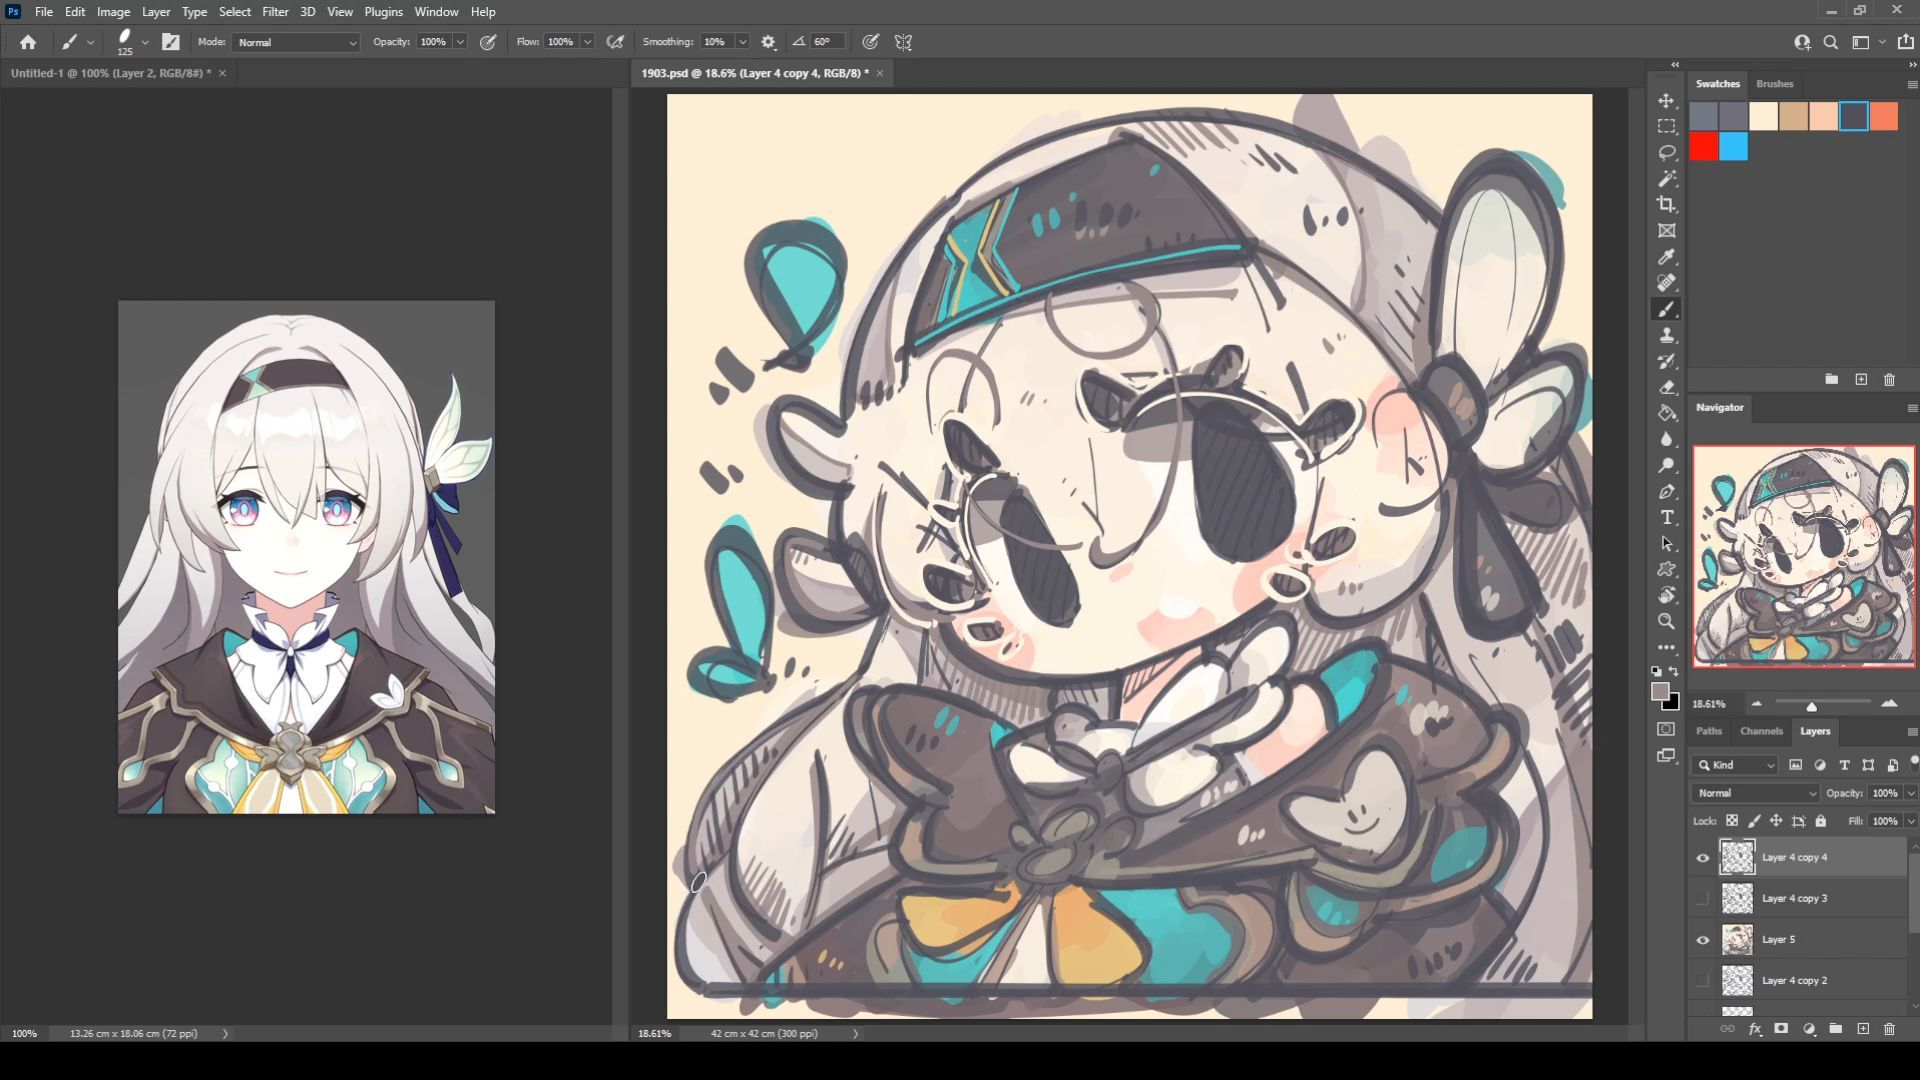
Task: Switch to the Paths tab
Action: (x=1709, y=731)
